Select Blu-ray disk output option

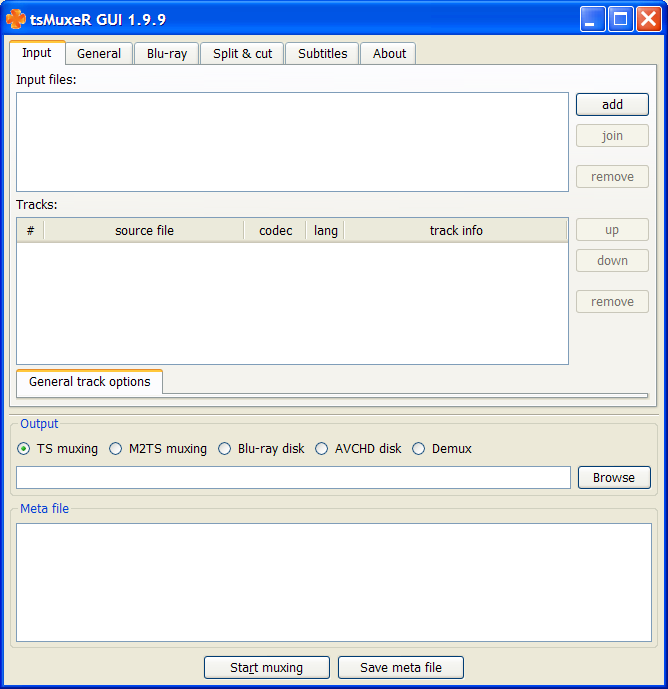tap(261, 449)
